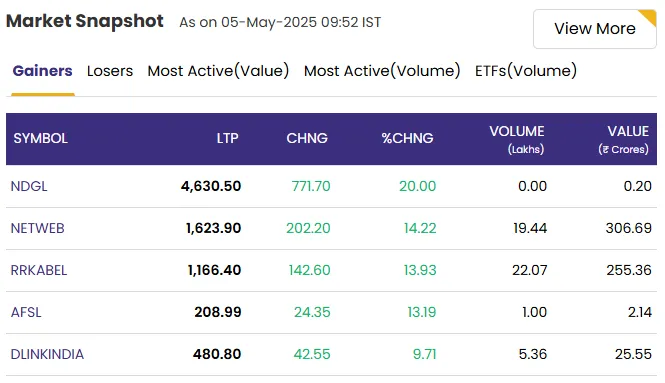This screenshot has width=665, height=383.
Task: Open the AFSL symbol link
Action: [x=26, y=312]
